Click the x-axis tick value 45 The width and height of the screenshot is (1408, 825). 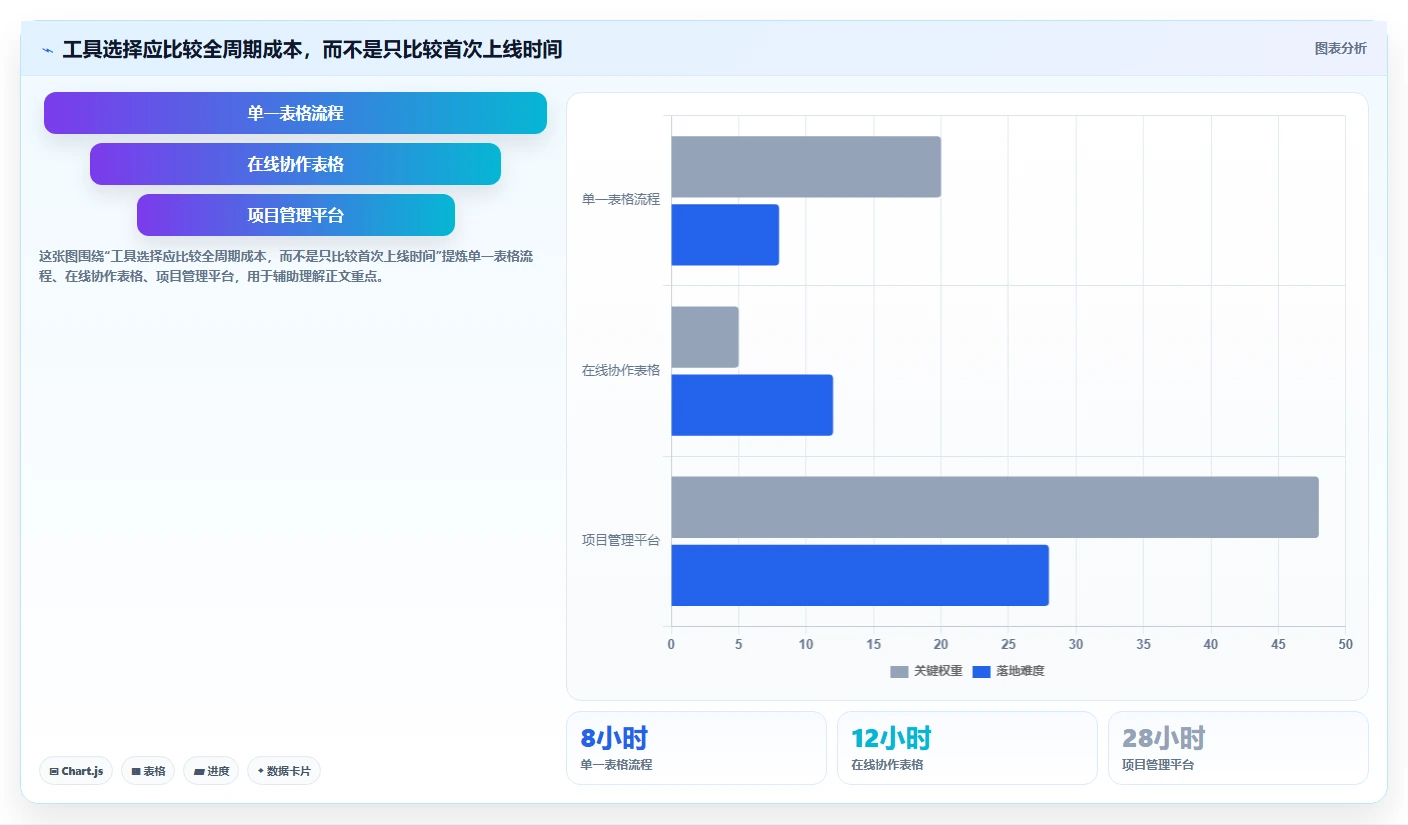tap(1278, 644)
